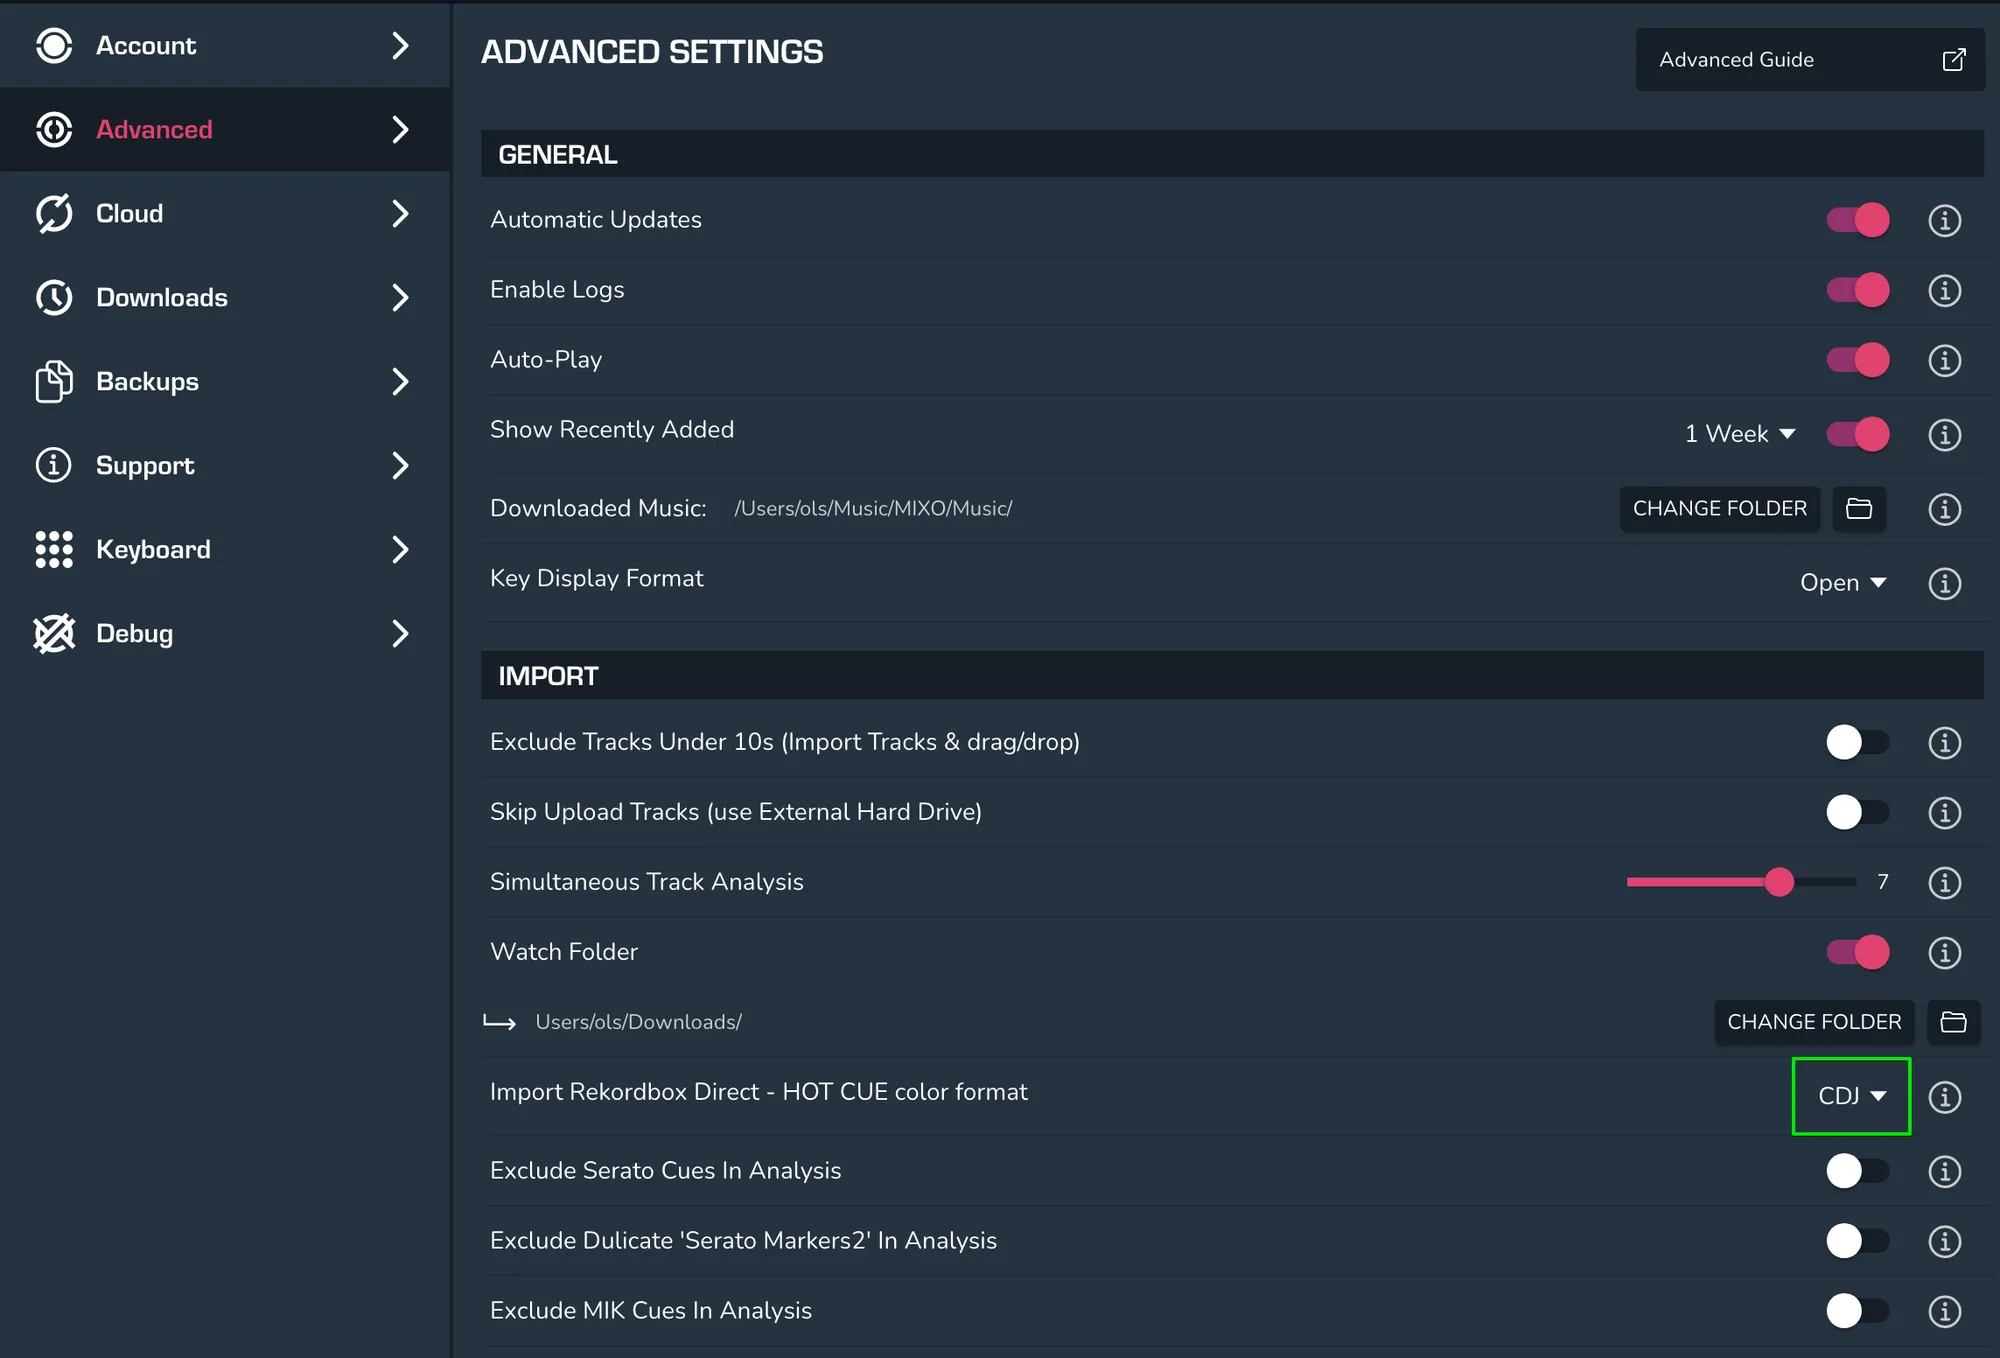Screen dimensions: 2000x1358
Task: Click the Keyboard grid icon
Action: [x=54, y=549]
